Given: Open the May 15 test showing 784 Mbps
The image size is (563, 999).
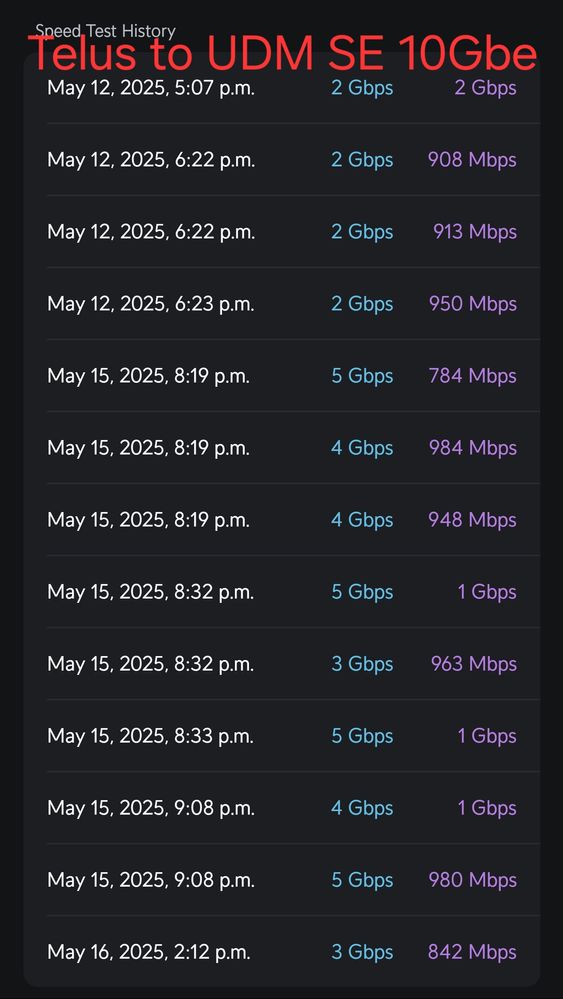Looking at the screenshot, I should 282,375.
